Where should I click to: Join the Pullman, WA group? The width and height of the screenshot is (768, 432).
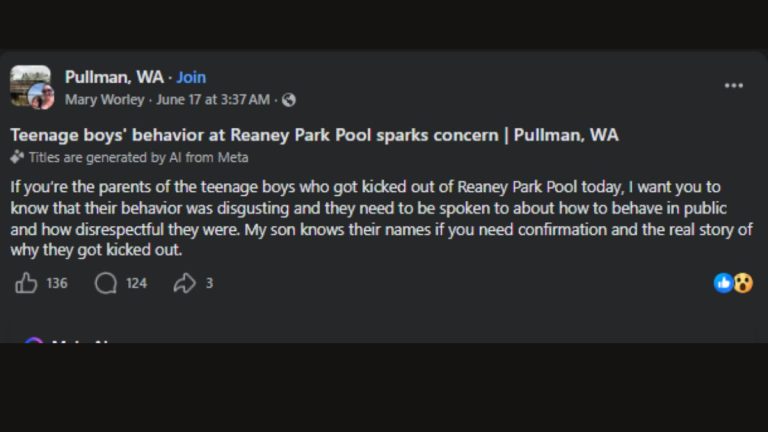point(191,77)
